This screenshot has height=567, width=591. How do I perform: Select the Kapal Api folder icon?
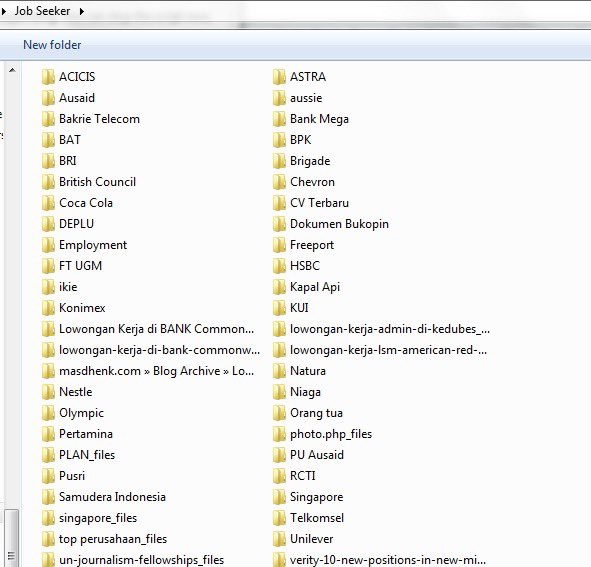point(279,287)
